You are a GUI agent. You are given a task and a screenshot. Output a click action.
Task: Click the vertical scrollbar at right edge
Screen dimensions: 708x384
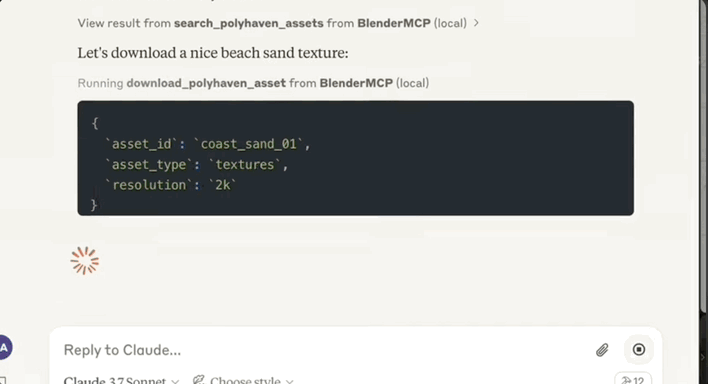pos(703,156)
